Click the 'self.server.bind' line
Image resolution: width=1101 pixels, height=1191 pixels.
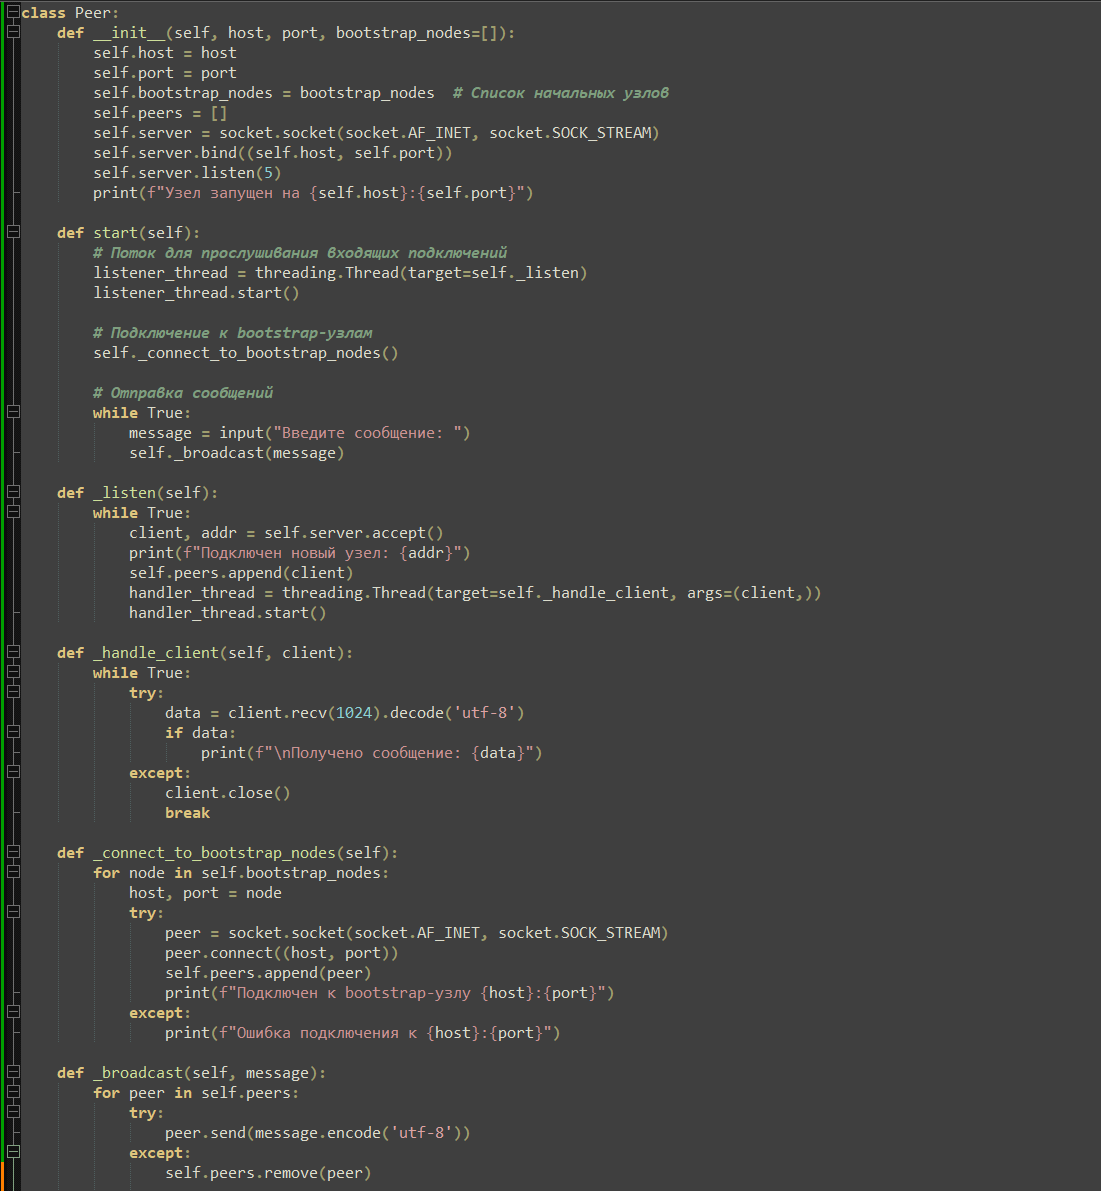click(x=273, y=153)
